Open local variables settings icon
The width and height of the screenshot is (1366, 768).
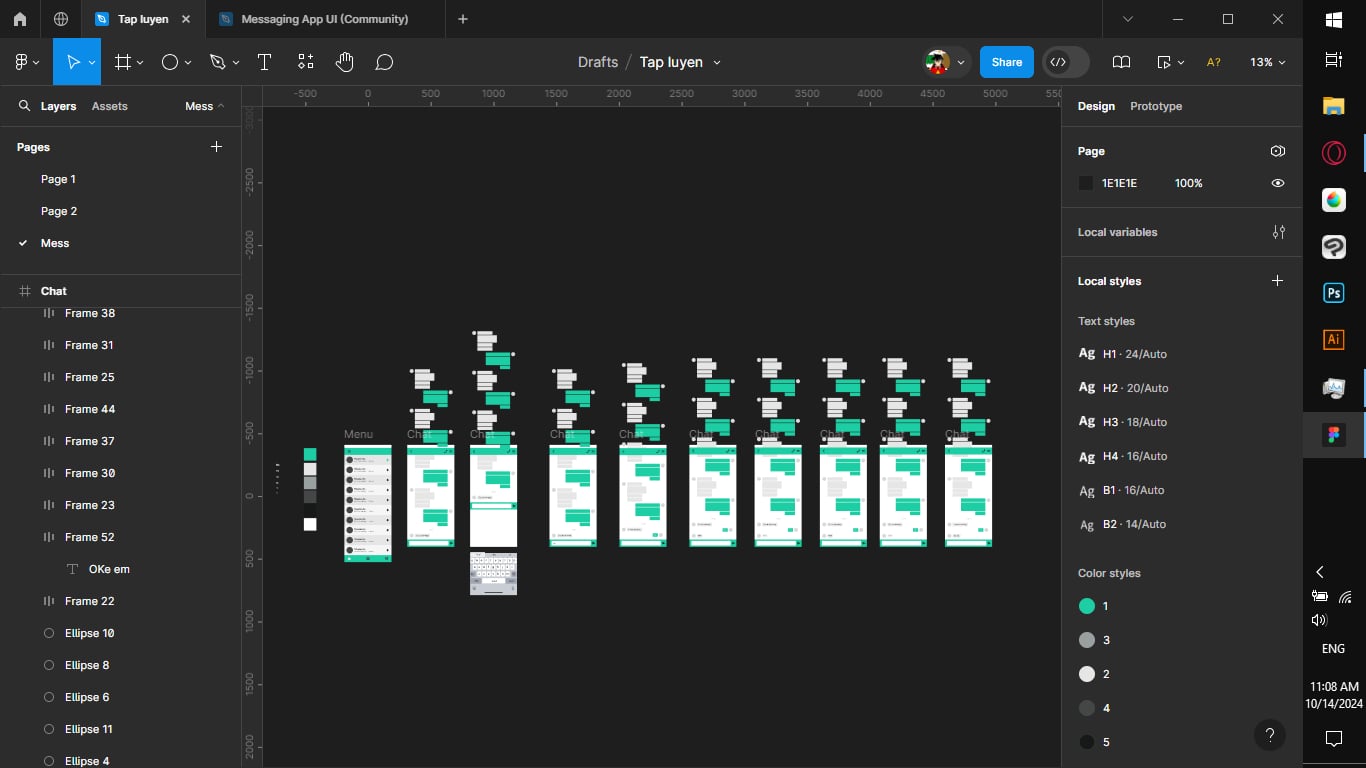[x=1278, y=232]
